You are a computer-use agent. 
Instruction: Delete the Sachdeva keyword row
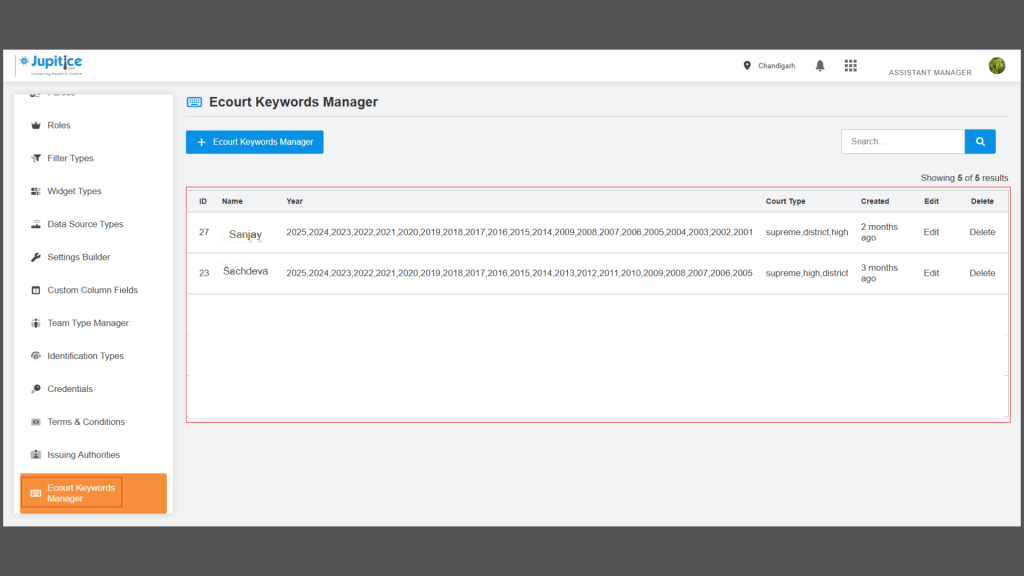(x=982, y=273)
